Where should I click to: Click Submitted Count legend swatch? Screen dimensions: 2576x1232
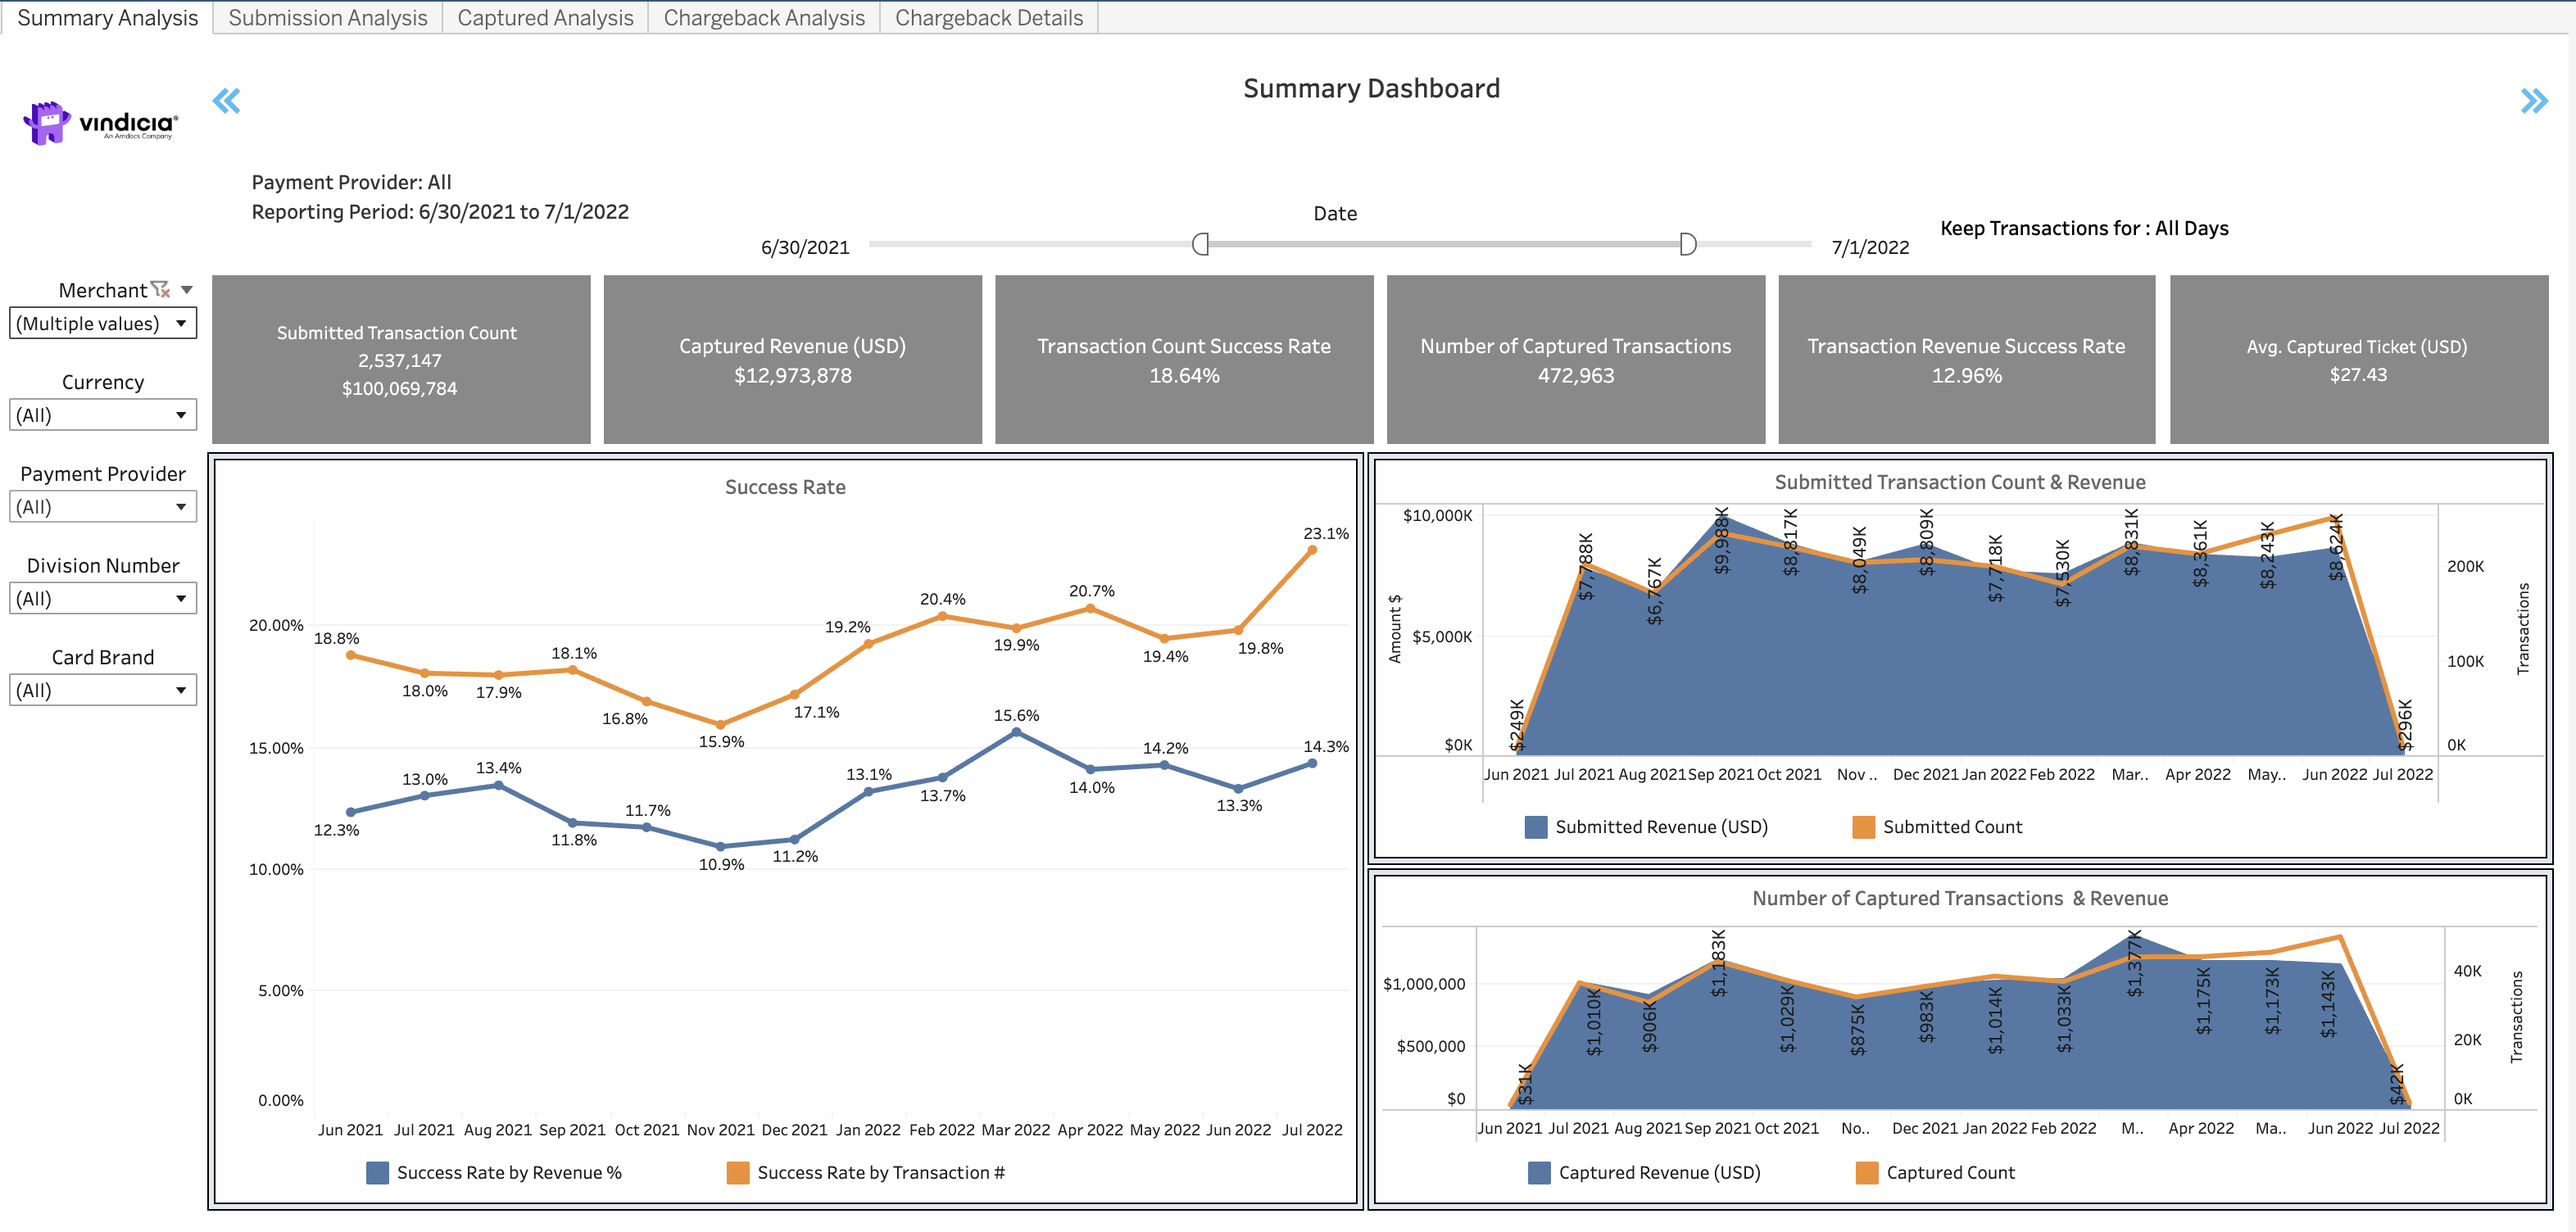tap(1864, 827)
